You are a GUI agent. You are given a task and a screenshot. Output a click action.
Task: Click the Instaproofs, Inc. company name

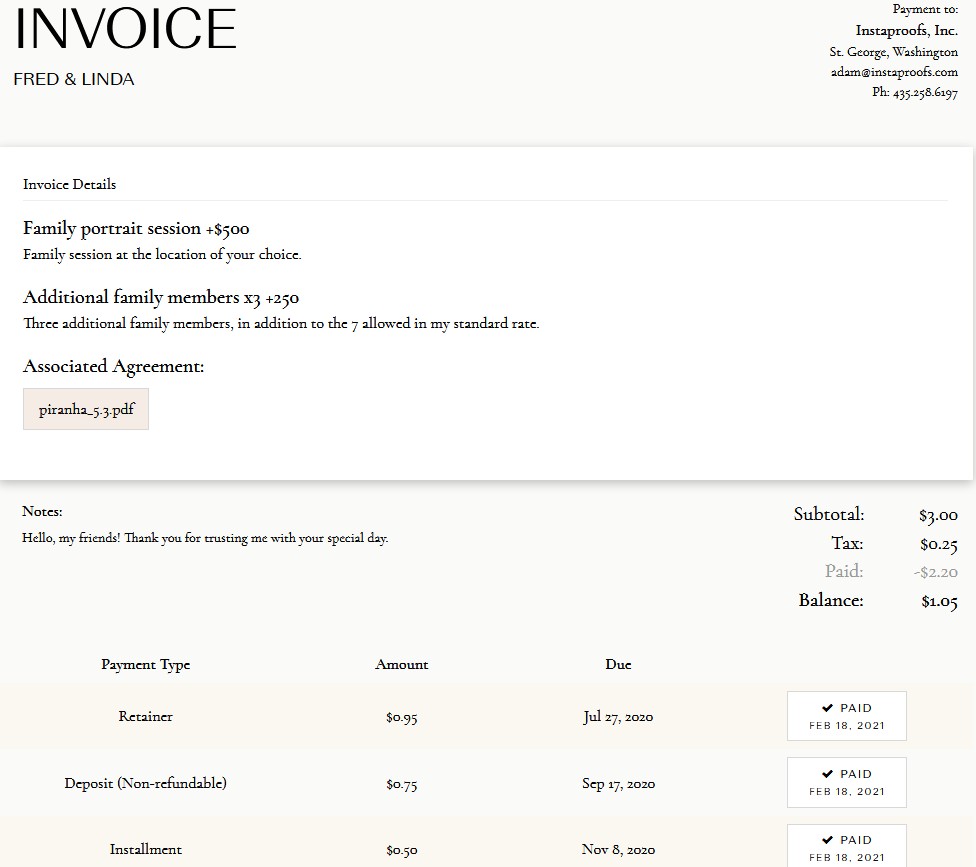[x=906, y=30]
